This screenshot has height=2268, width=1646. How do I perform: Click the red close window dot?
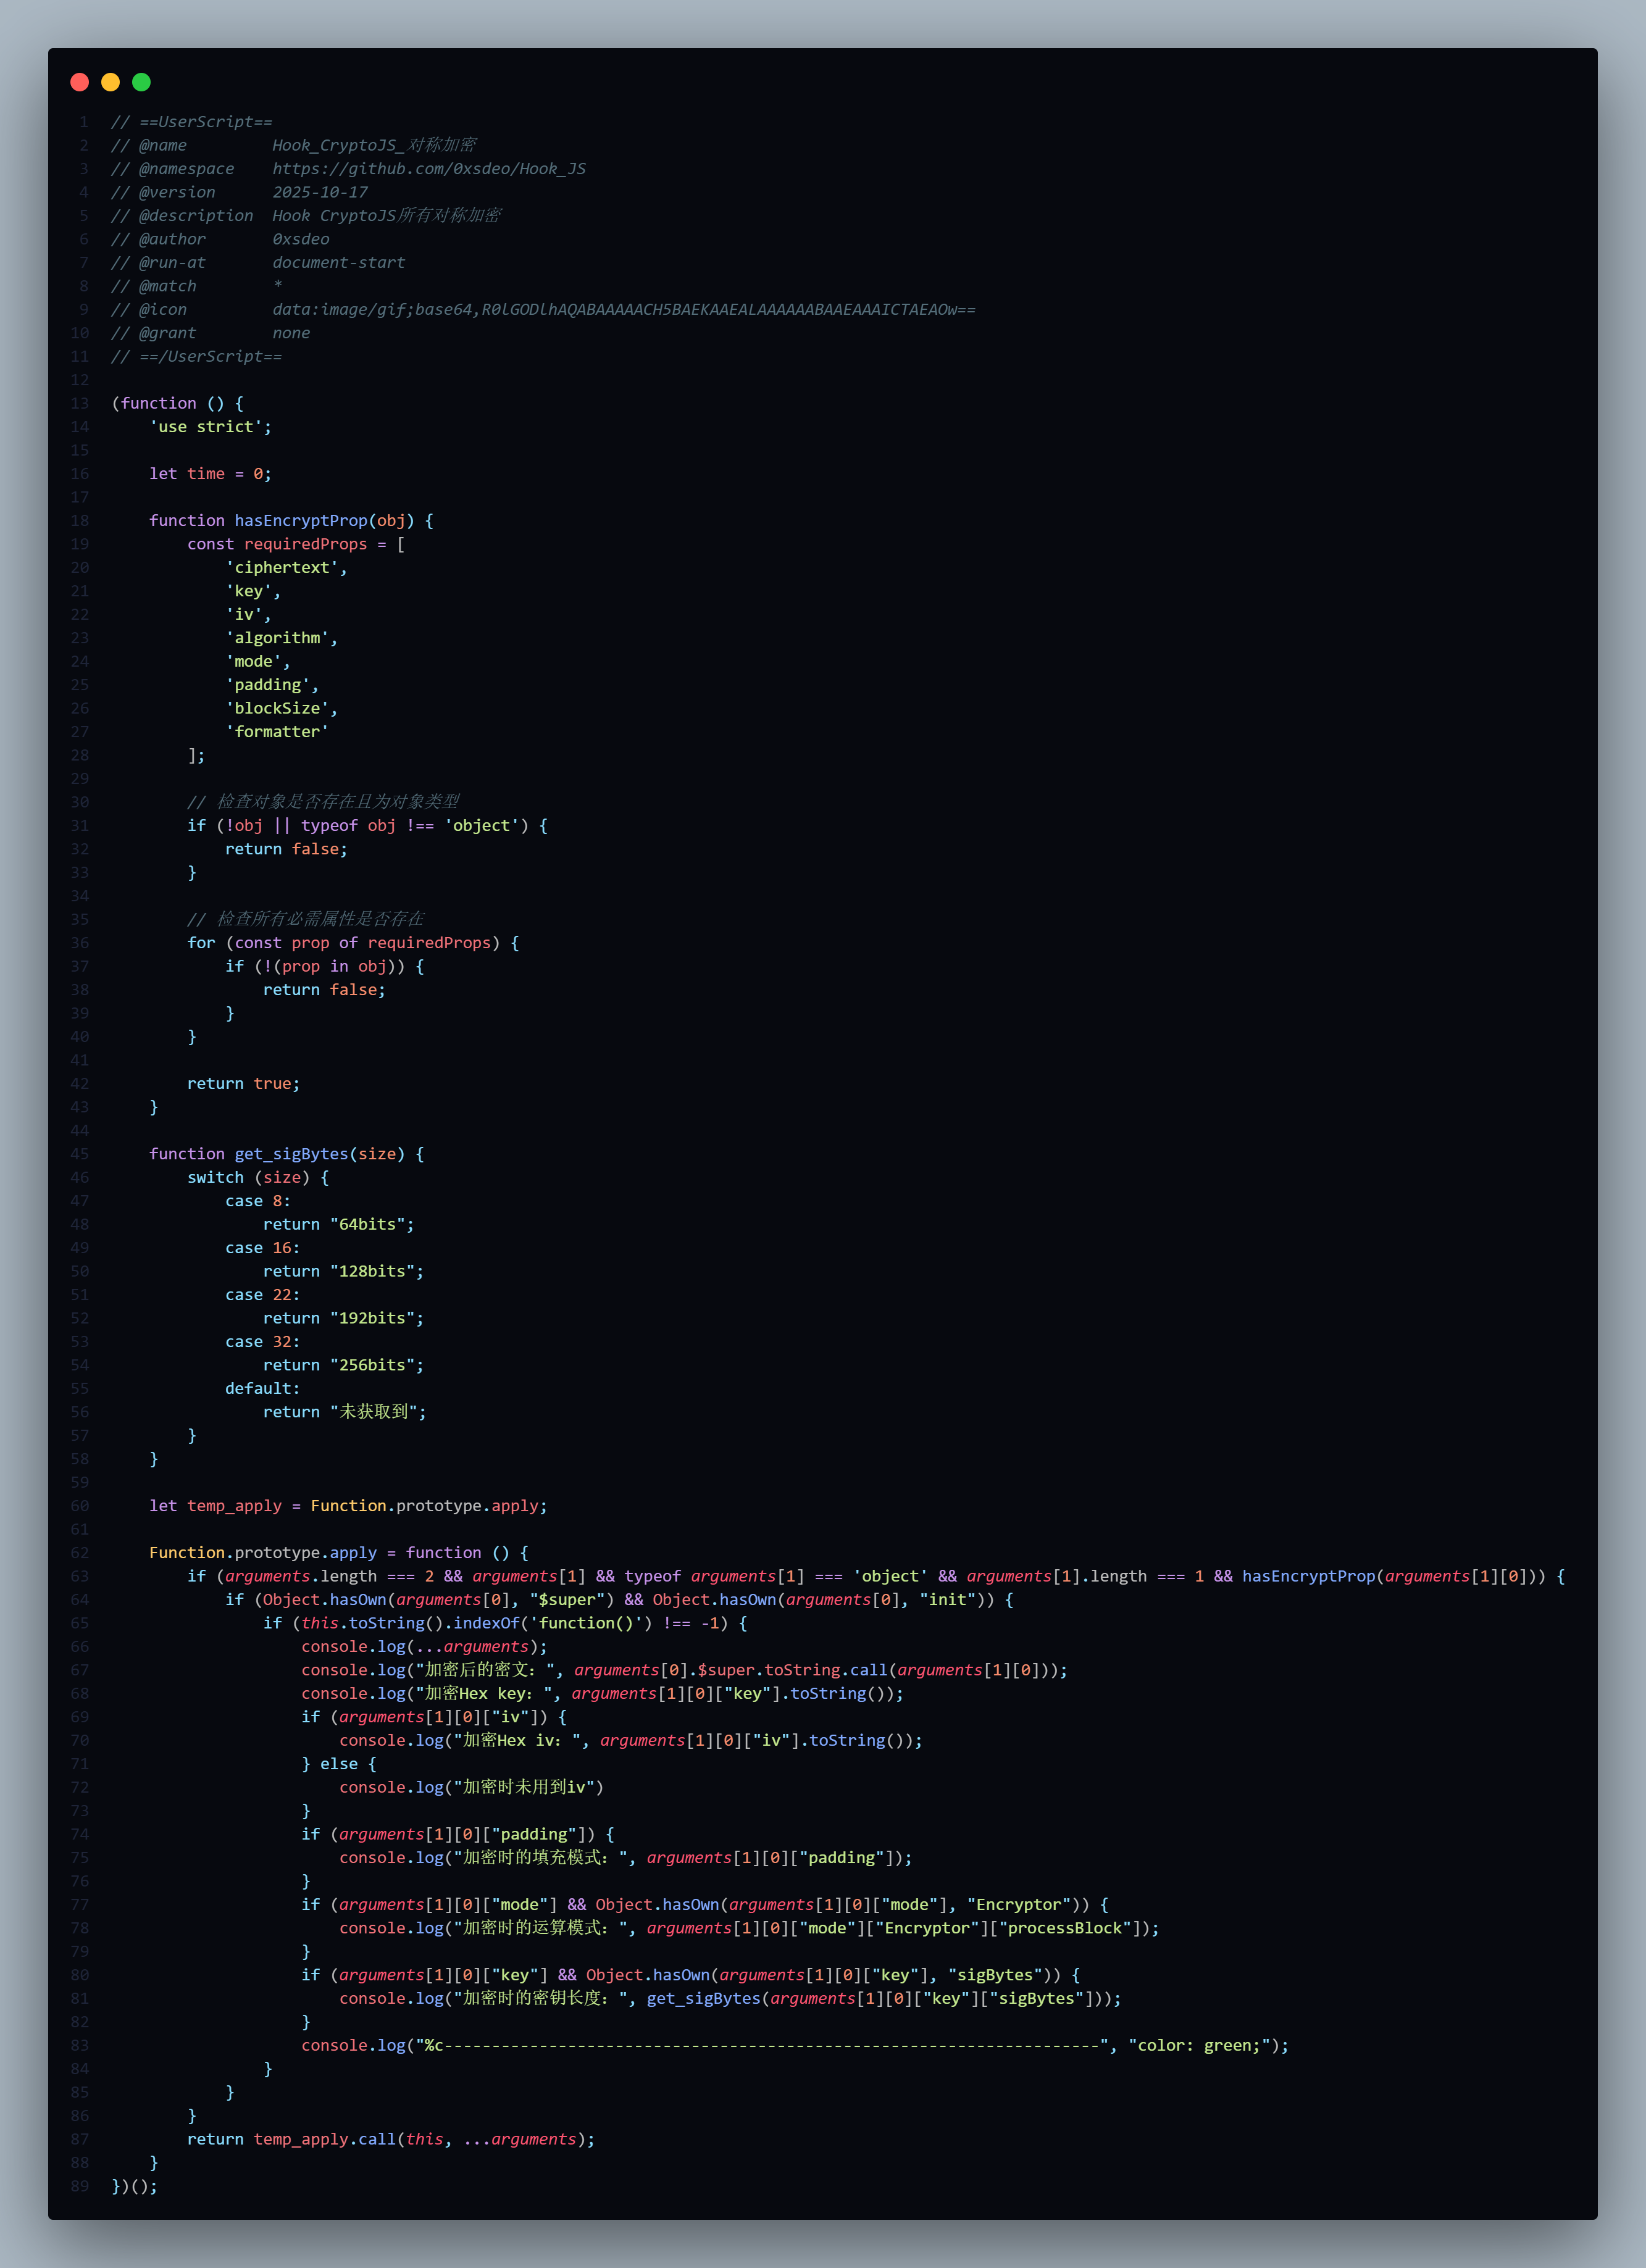coord(80,82)
